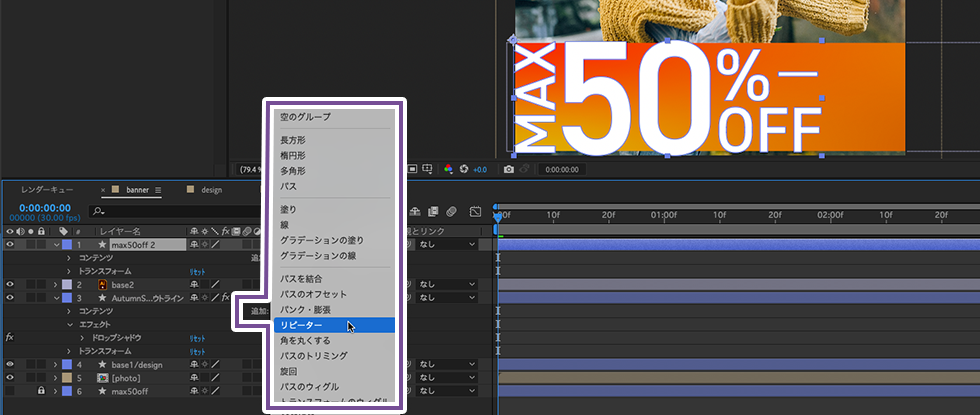The image size is (980, 415).
Task: Click the draft 3D icon in timeline
Action: tap(415, 212)
